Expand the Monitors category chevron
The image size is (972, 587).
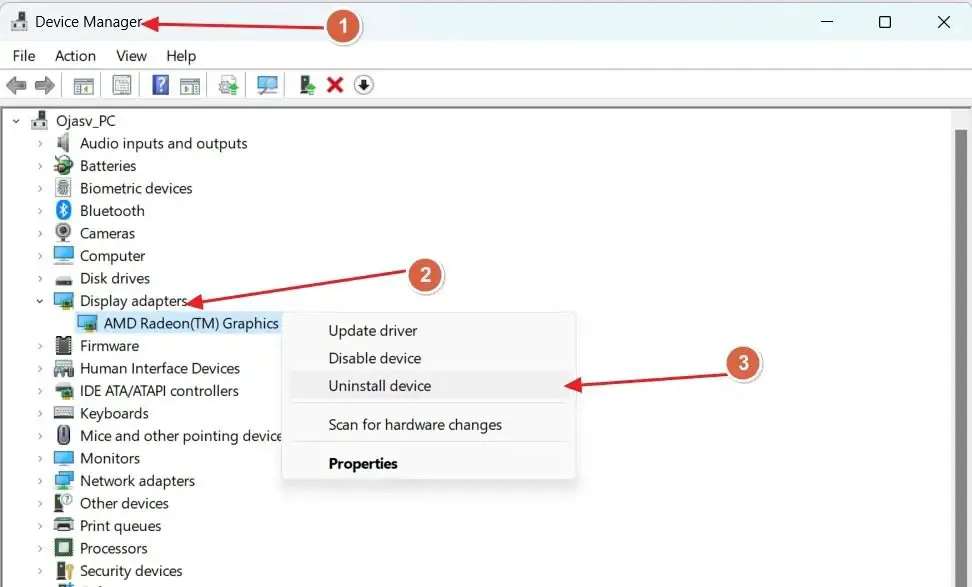pos(40,459)
